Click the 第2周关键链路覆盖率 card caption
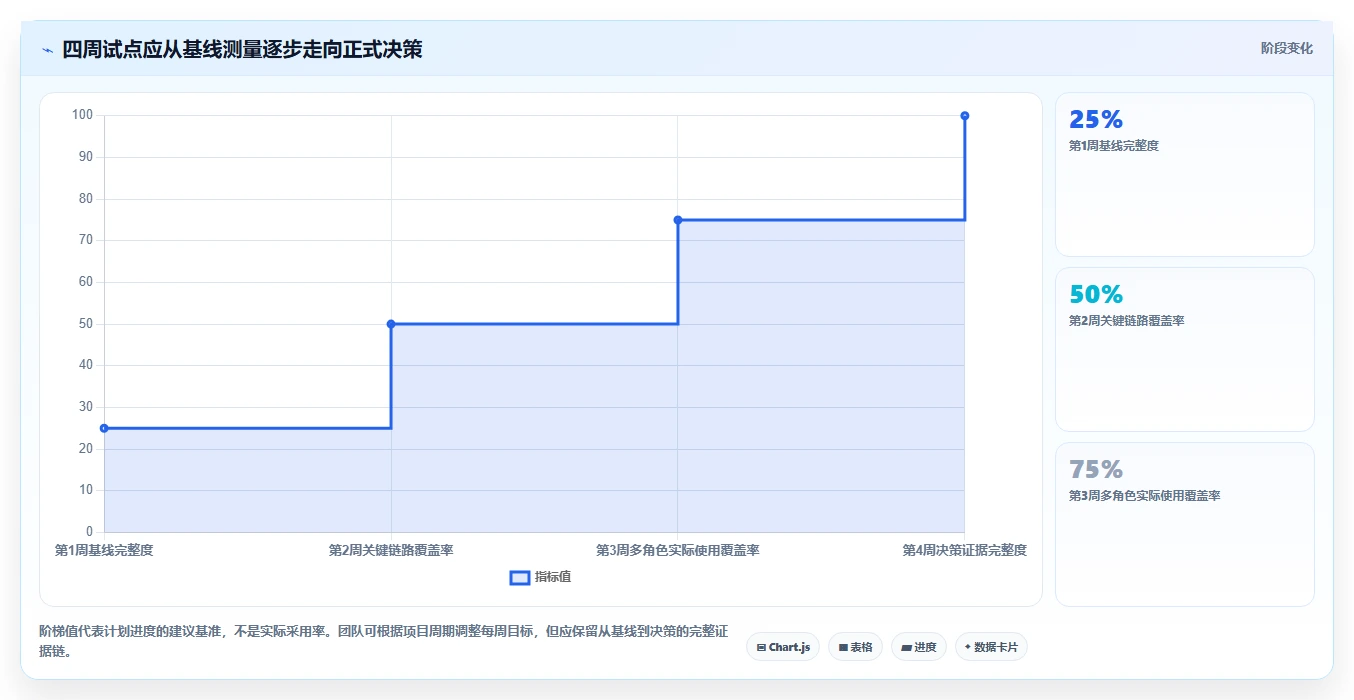 [1127, 321]
